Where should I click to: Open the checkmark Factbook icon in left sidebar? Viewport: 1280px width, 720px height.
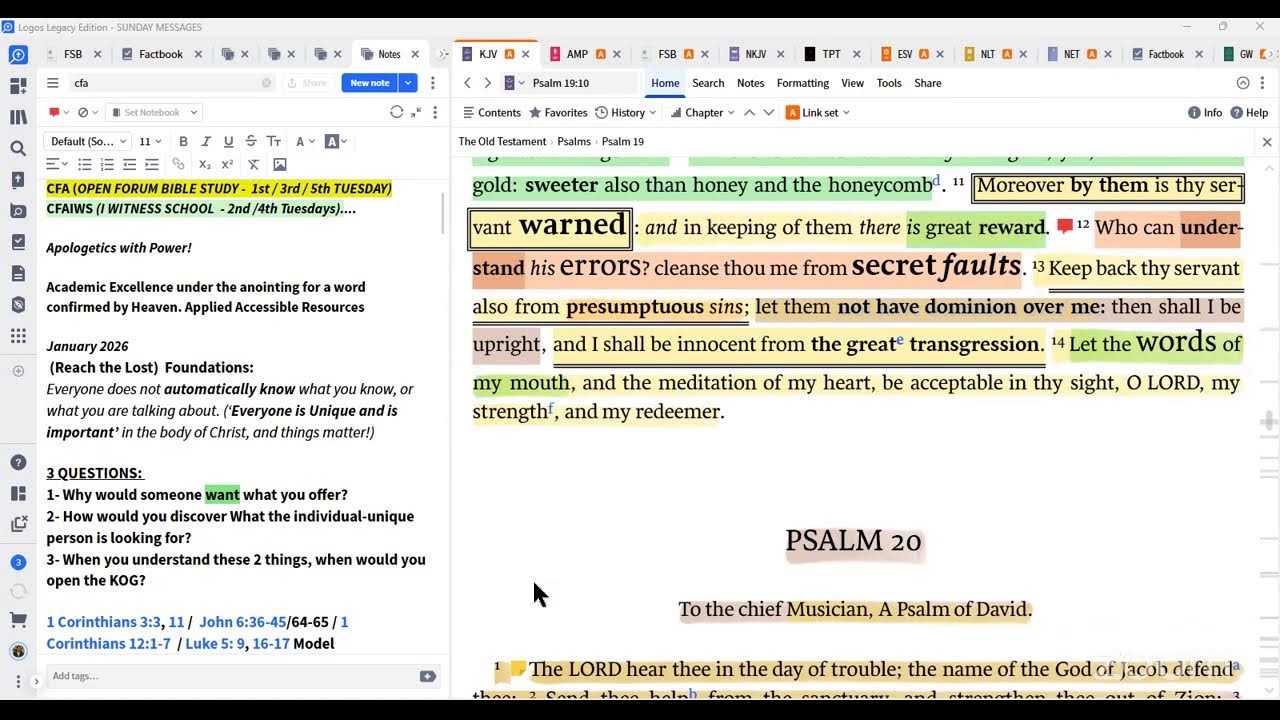[18, 242]
